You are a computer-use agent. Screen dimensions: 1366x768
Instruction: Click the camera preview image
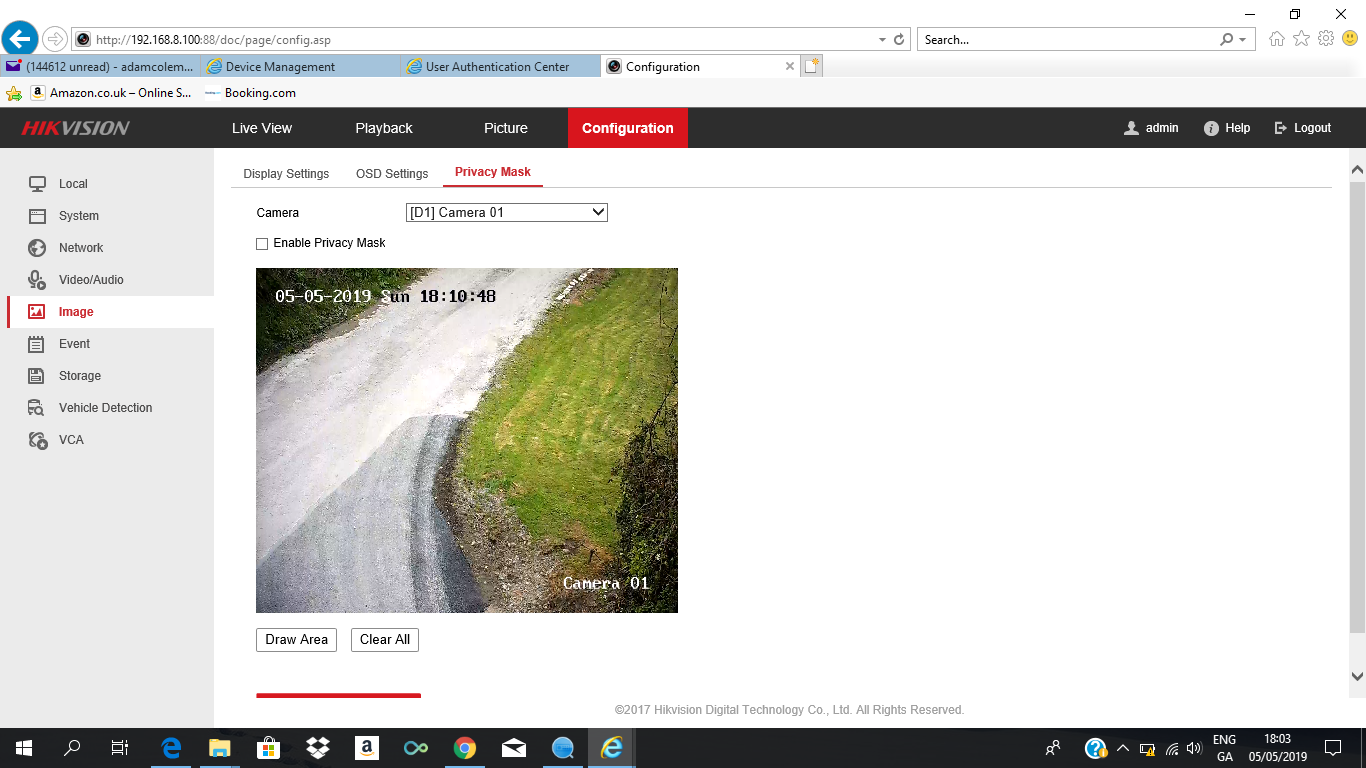pos(467,440)
